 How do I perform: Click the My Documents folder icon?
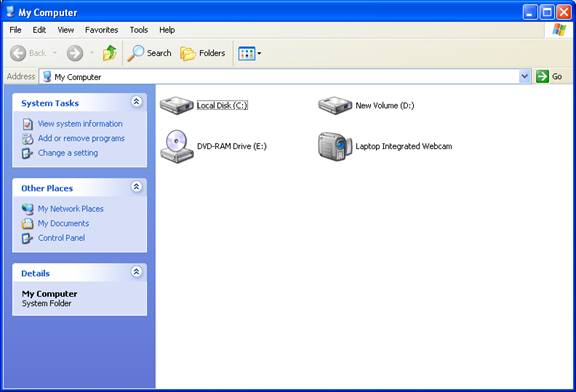(x=27, y=223)
